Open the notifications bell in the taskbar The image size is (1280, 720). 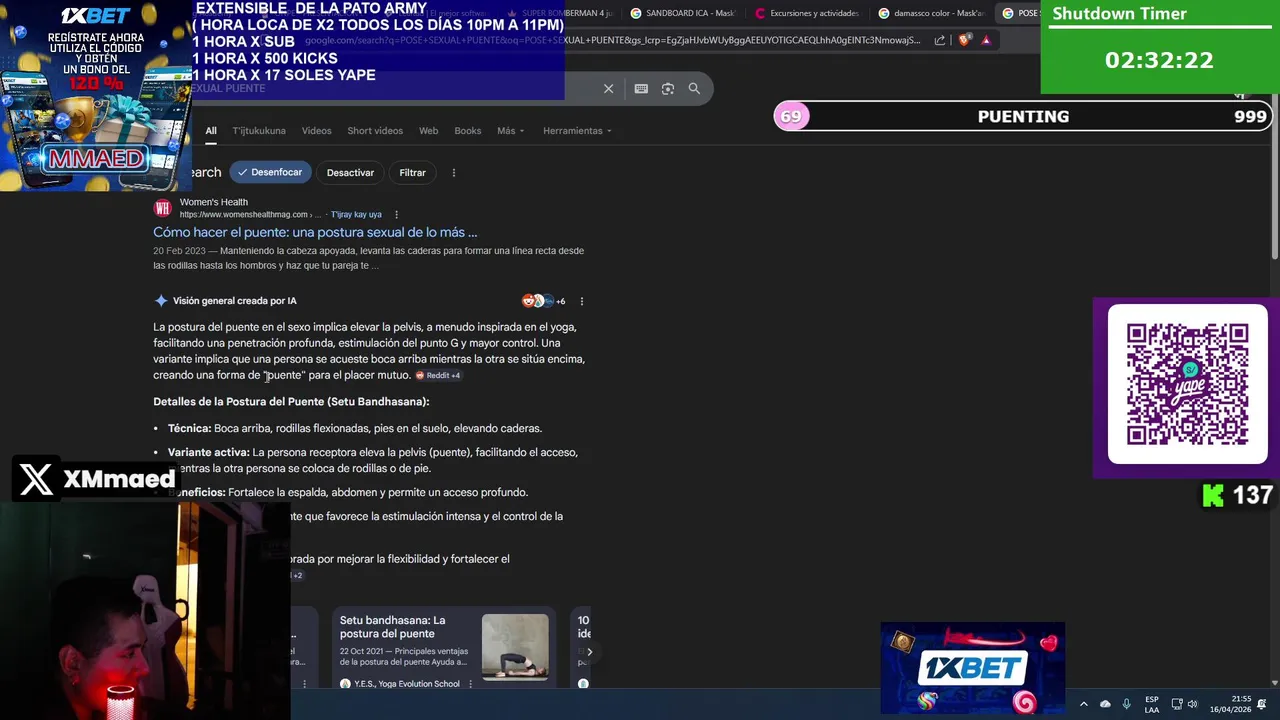(1261, 704)
